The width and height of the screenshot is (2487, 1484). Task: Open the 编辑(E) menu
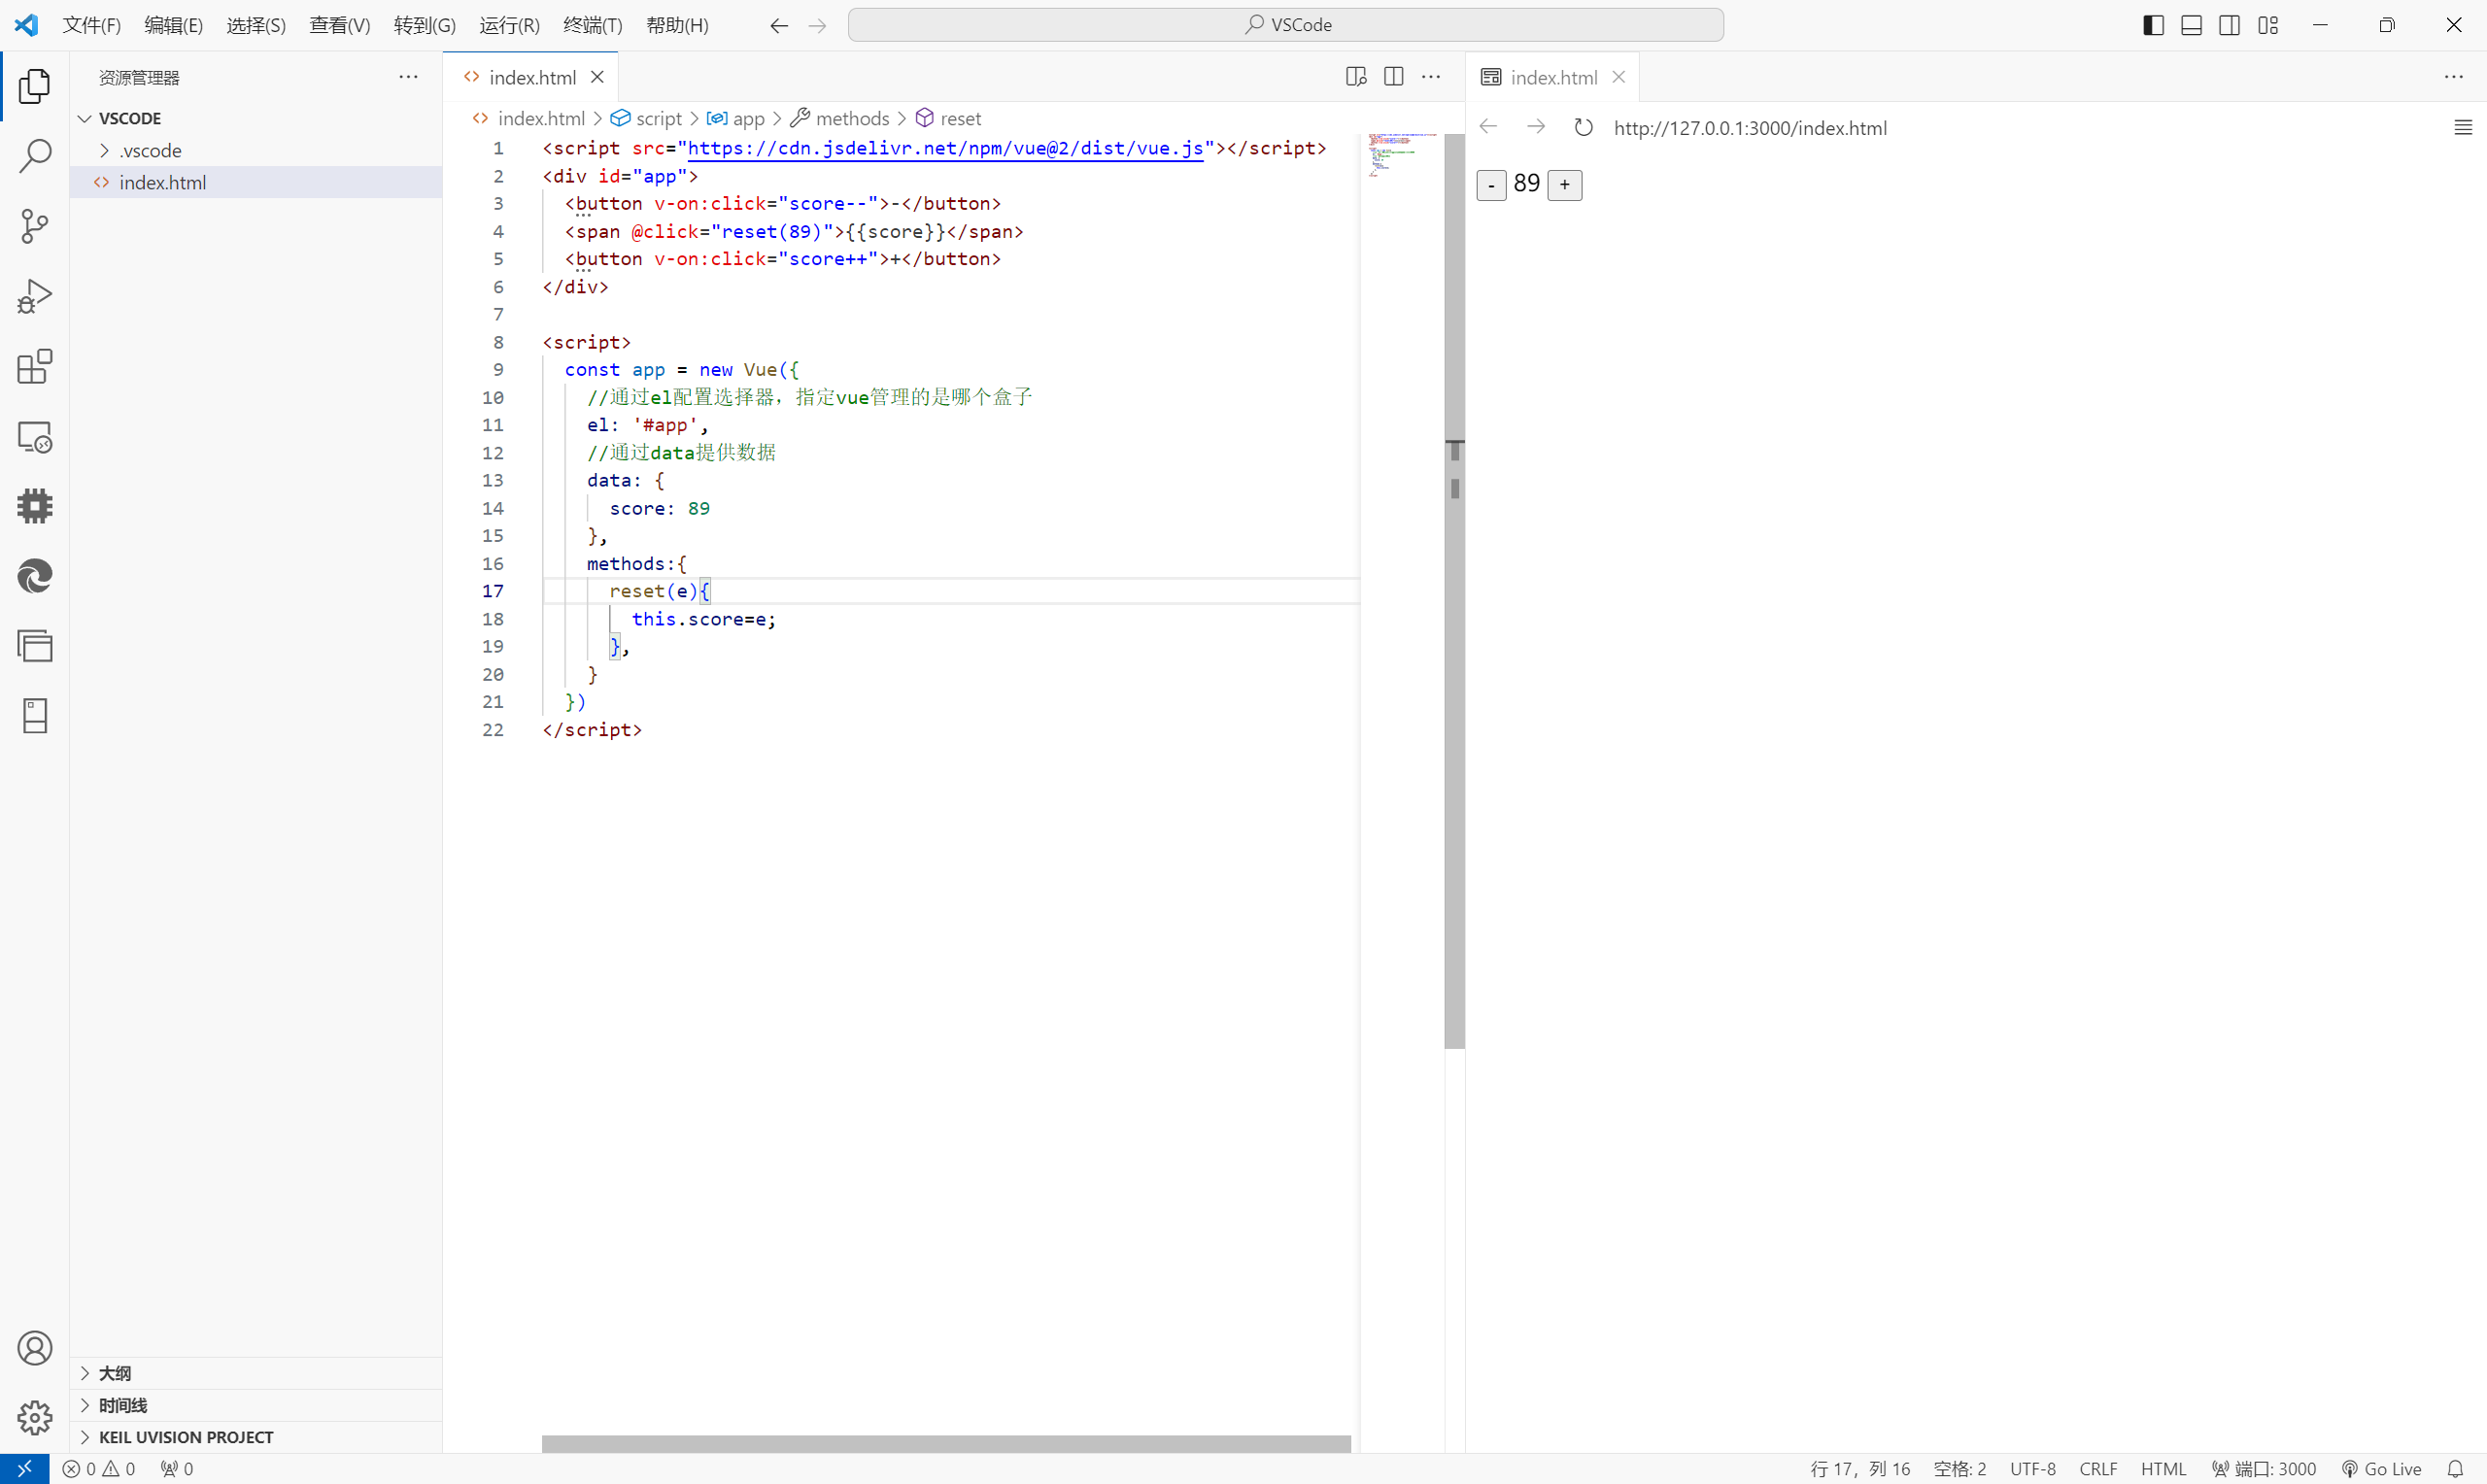174,25
